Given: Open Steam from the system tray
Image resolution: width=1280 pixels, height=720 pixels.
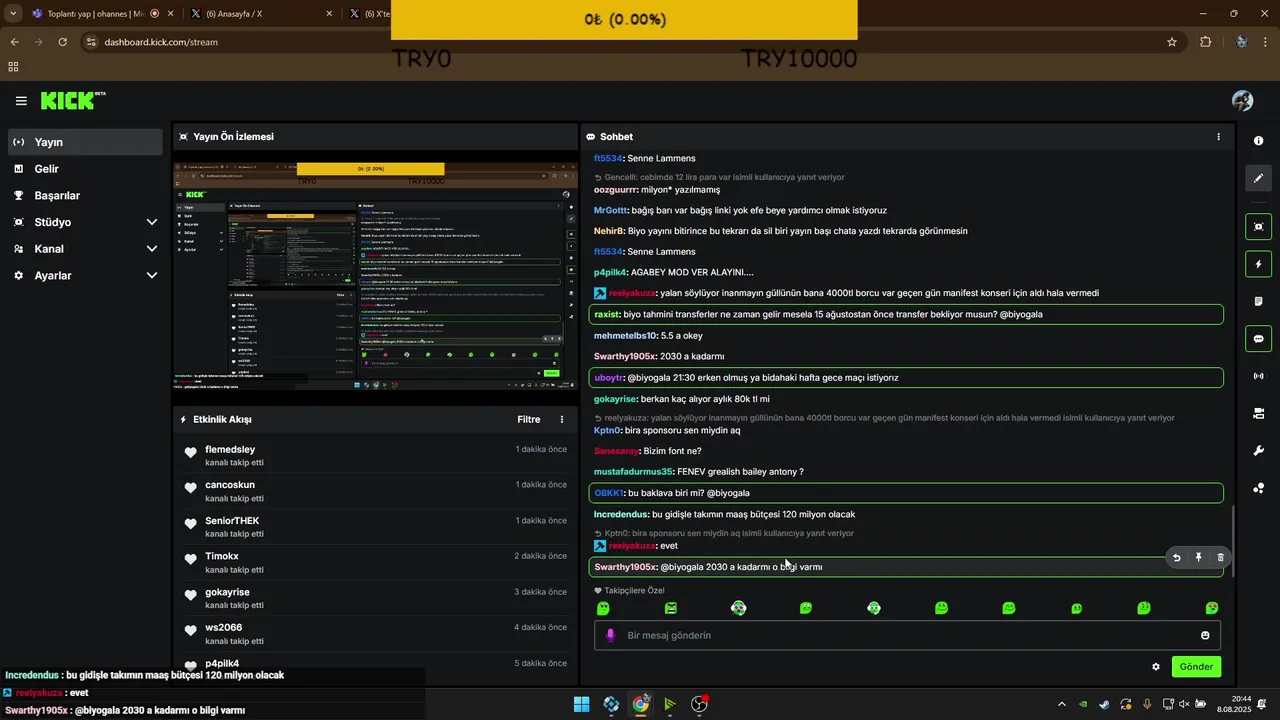Looking at the screenshot, I should (x=1104, y=704).
